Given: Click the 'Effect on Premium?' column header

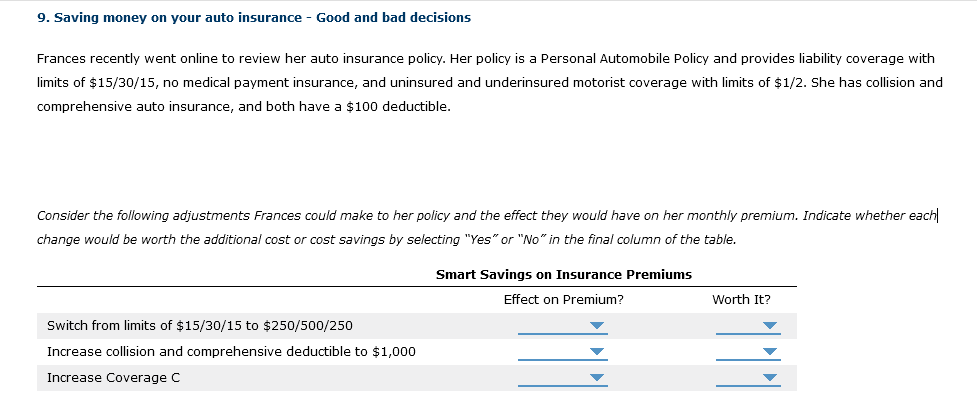Looking at the screenshot, I should [563, 299].
